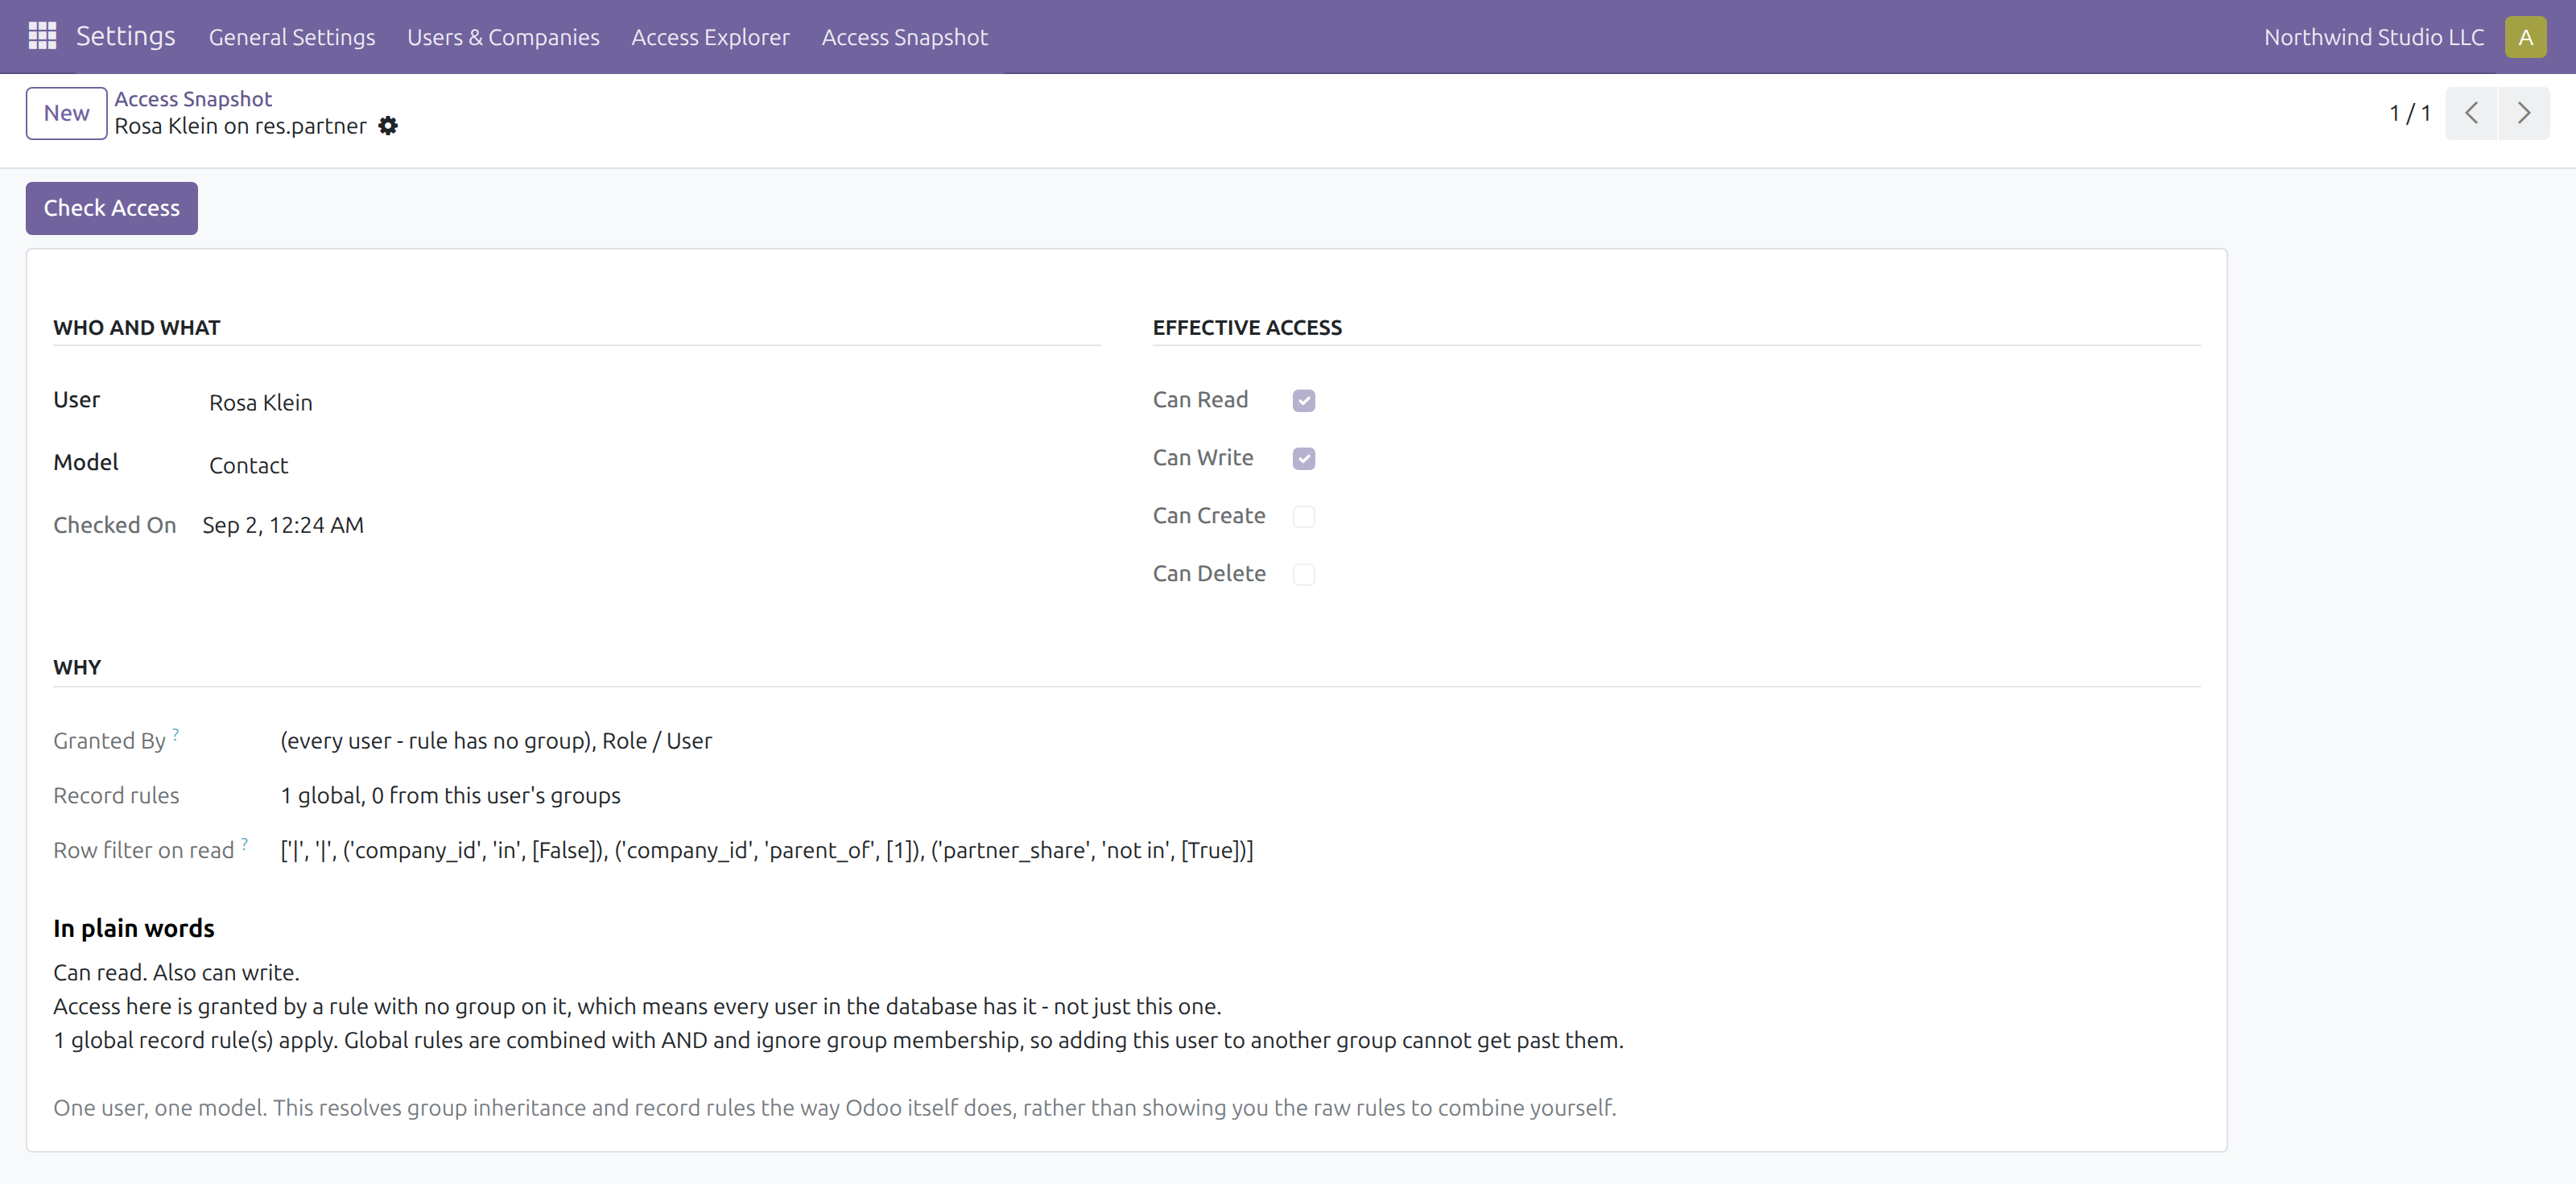Click the footer note starting 'One user, one model'
Image resolution: width=2576 pixels, height=1184 pixels.
pos(834,1108)
